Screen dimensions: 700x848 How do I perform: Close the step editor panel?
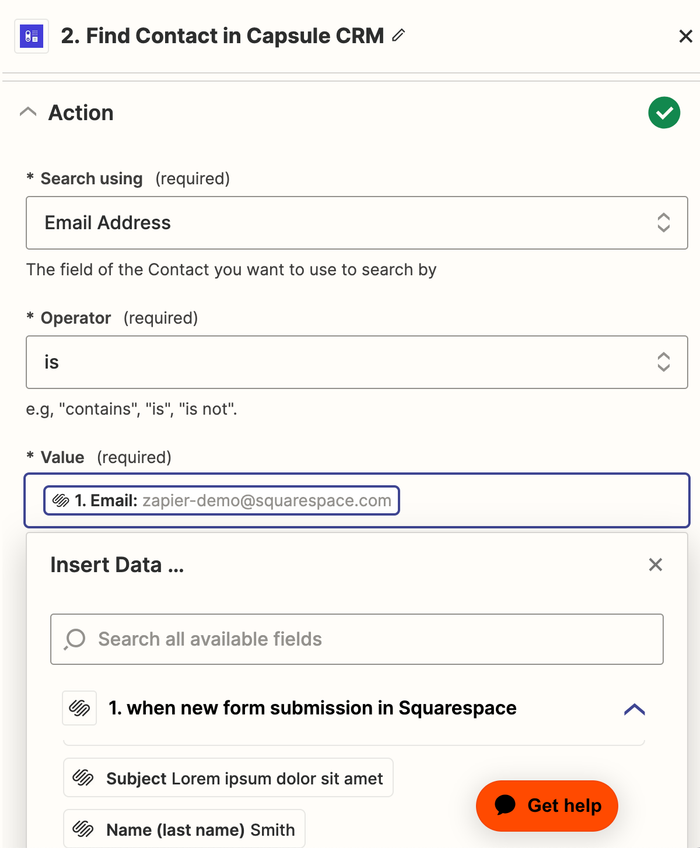click(x=685, y=36)
